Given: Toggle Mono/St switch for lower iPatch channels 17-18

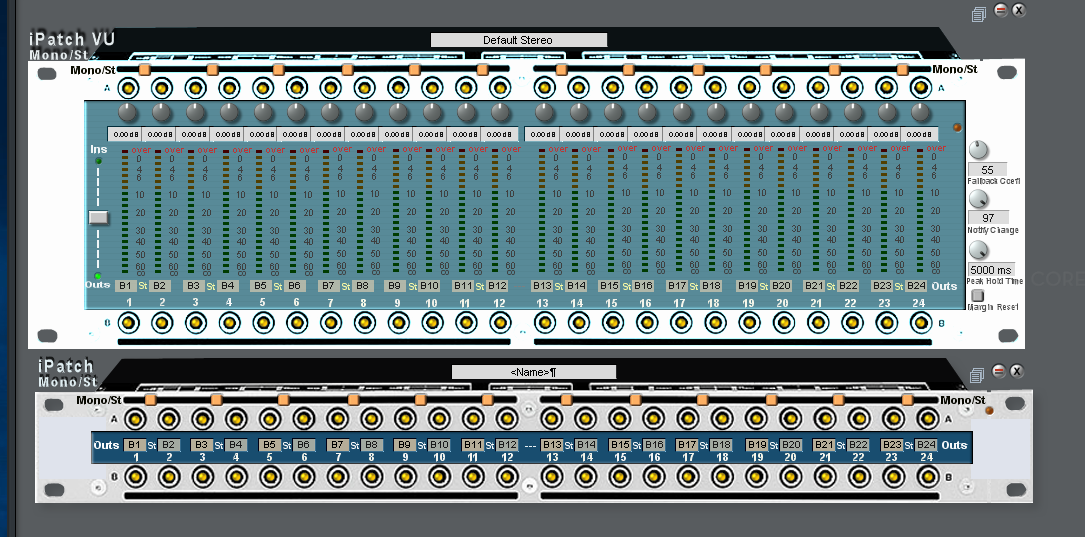Looking at the screenshot, I should coord(703,400).
